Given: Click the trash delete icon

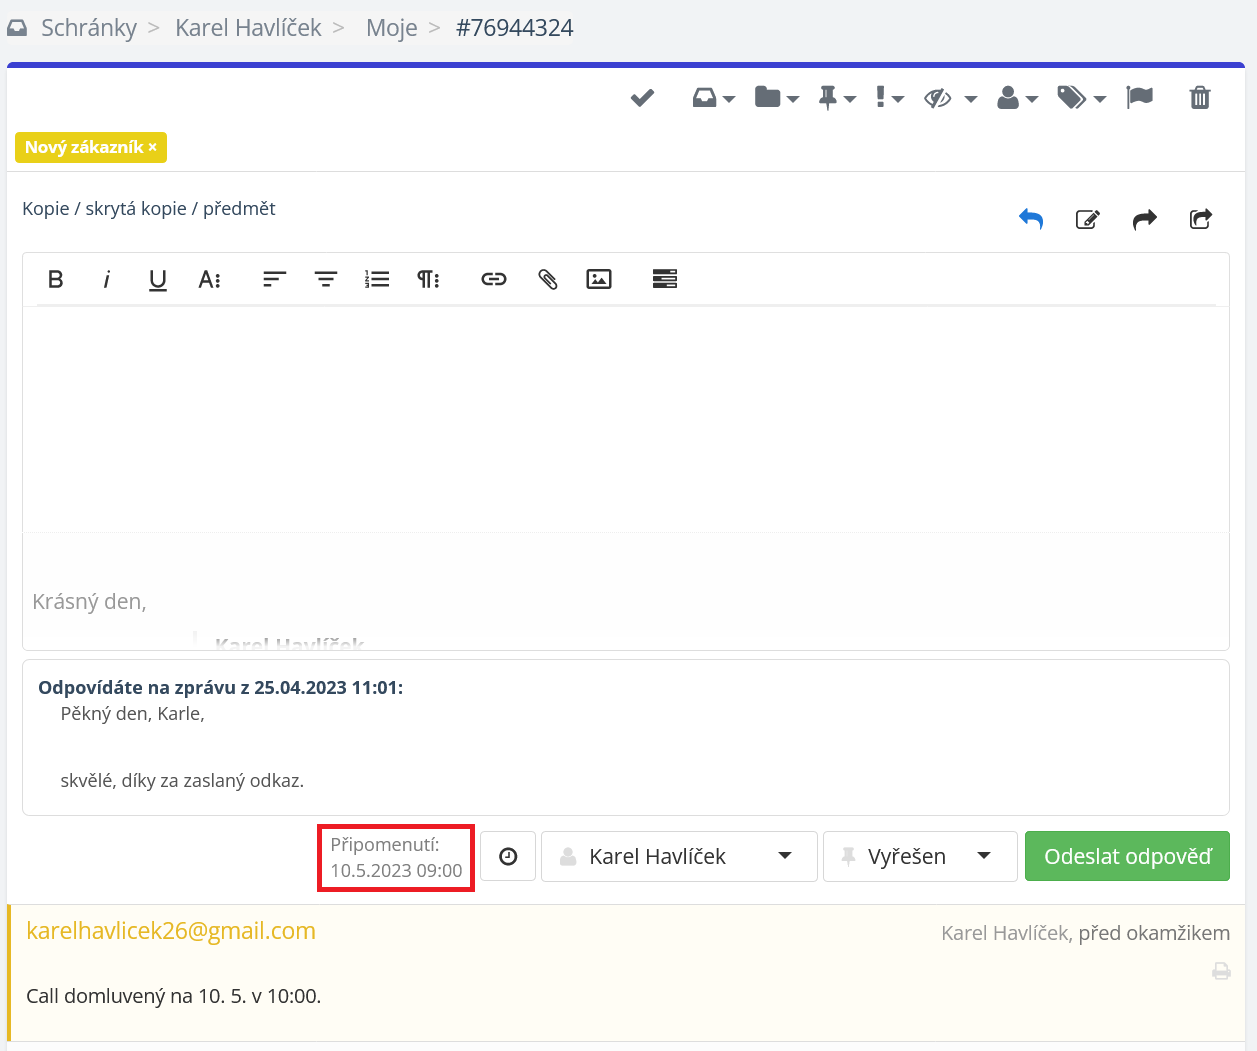Looking at the screenshot, I should (x=1200, y=97).
